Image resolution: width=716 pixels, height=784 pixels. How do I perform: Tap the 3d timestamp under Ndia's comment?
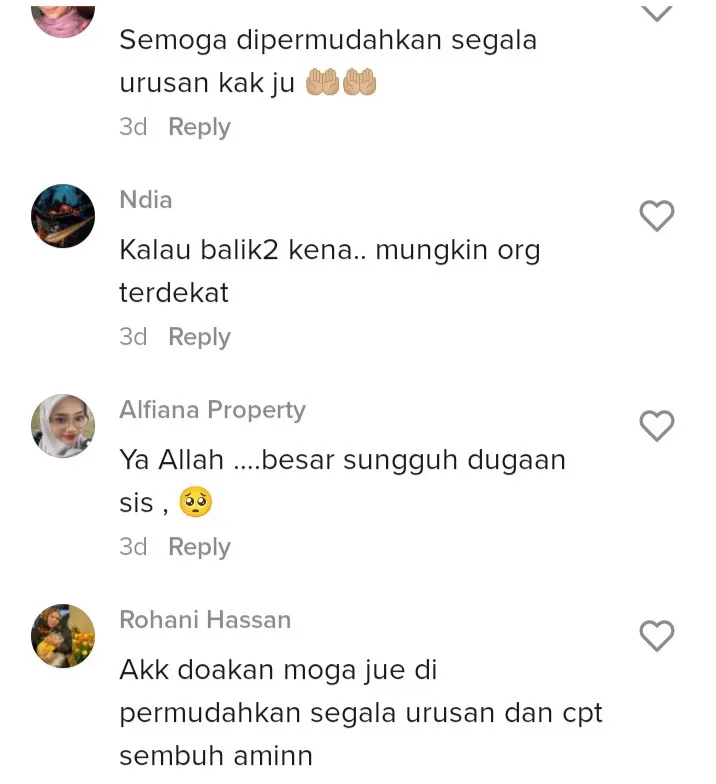pos(133,337)
